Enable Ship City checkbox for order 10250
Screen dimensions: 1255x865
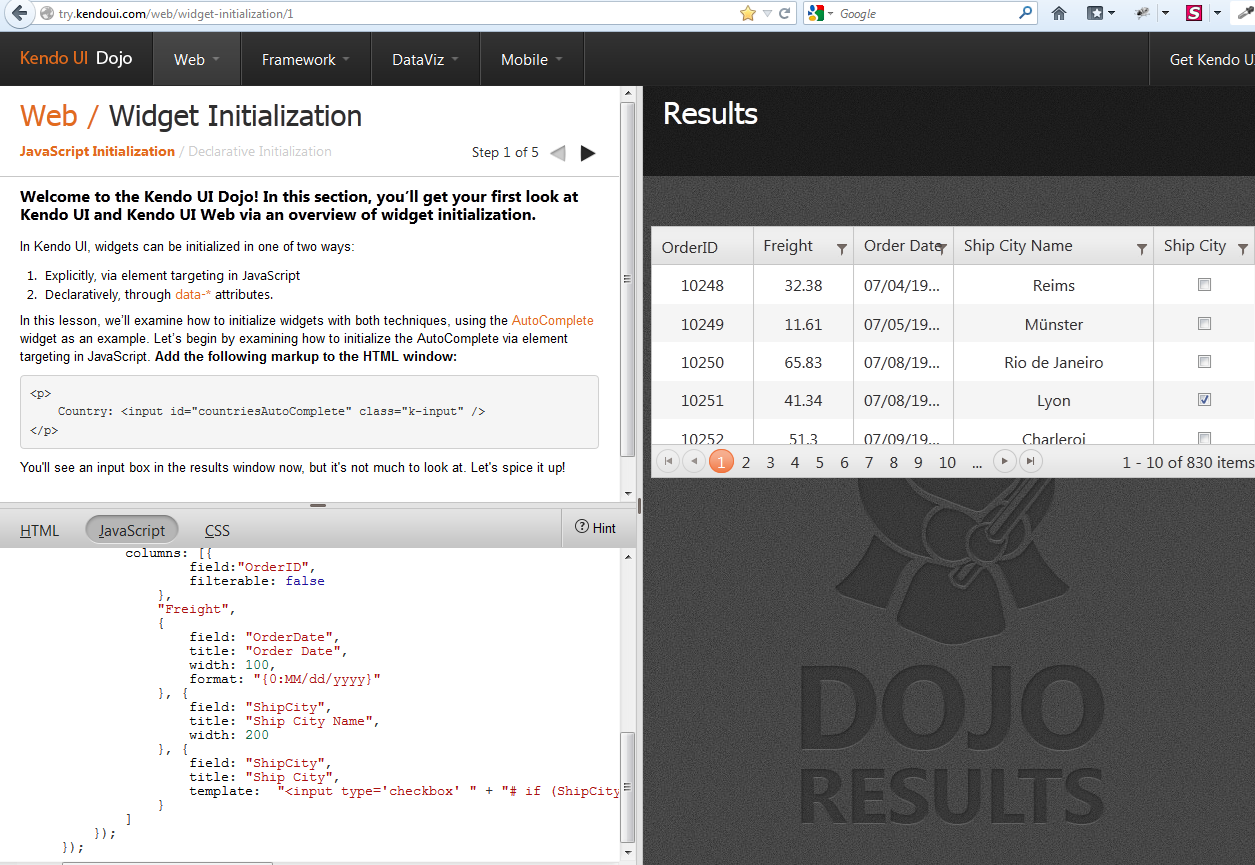(1204, 361)
